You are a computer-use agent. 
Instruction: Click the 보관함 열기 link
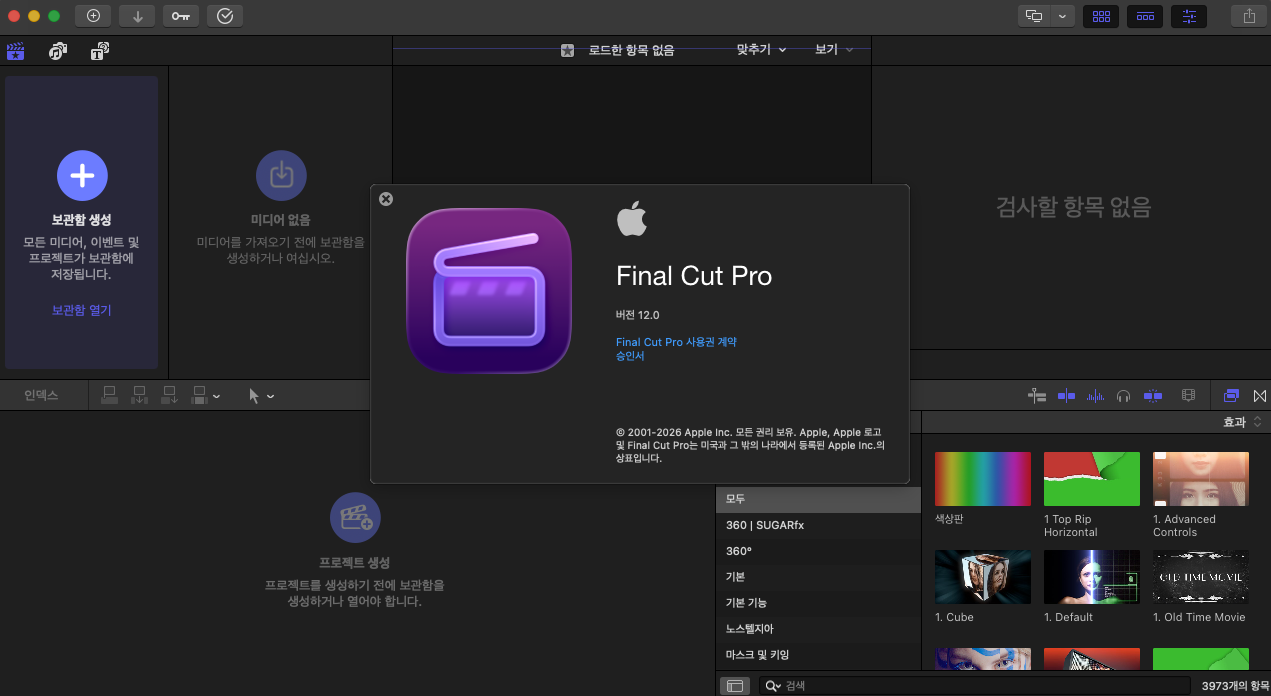[82, 310]
